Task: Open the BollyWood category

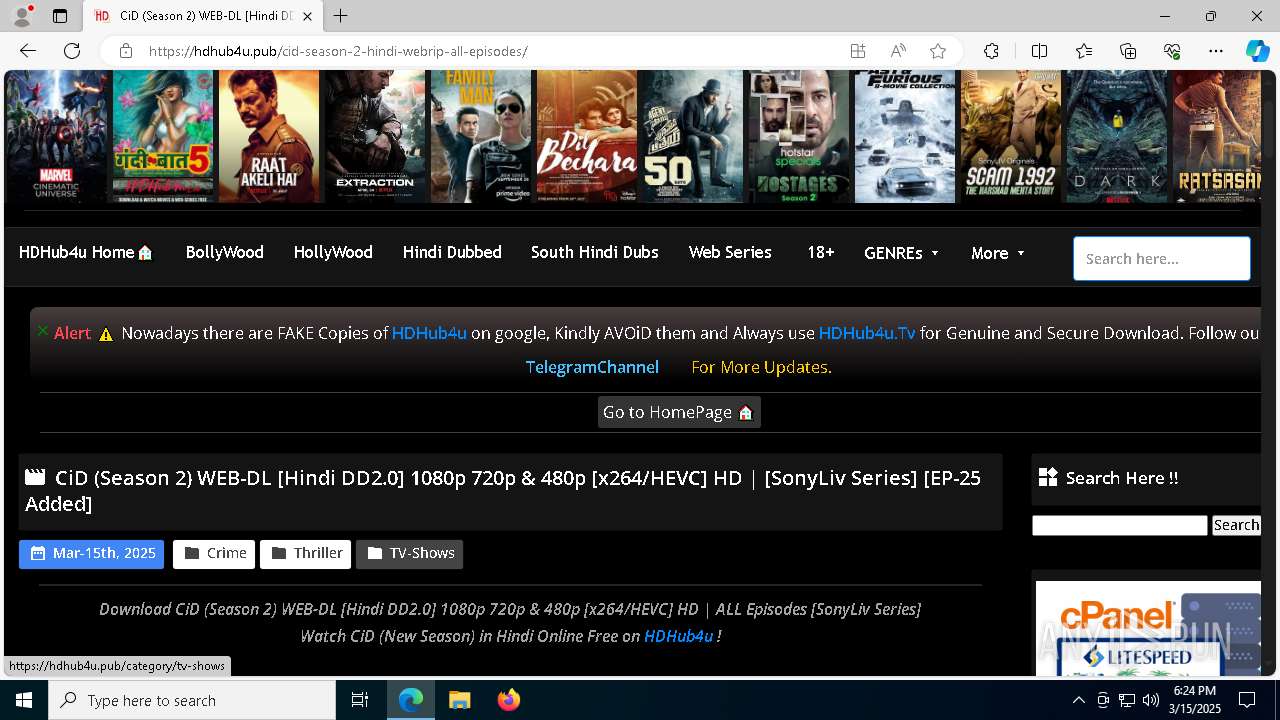Action: [x=224, y=253]
